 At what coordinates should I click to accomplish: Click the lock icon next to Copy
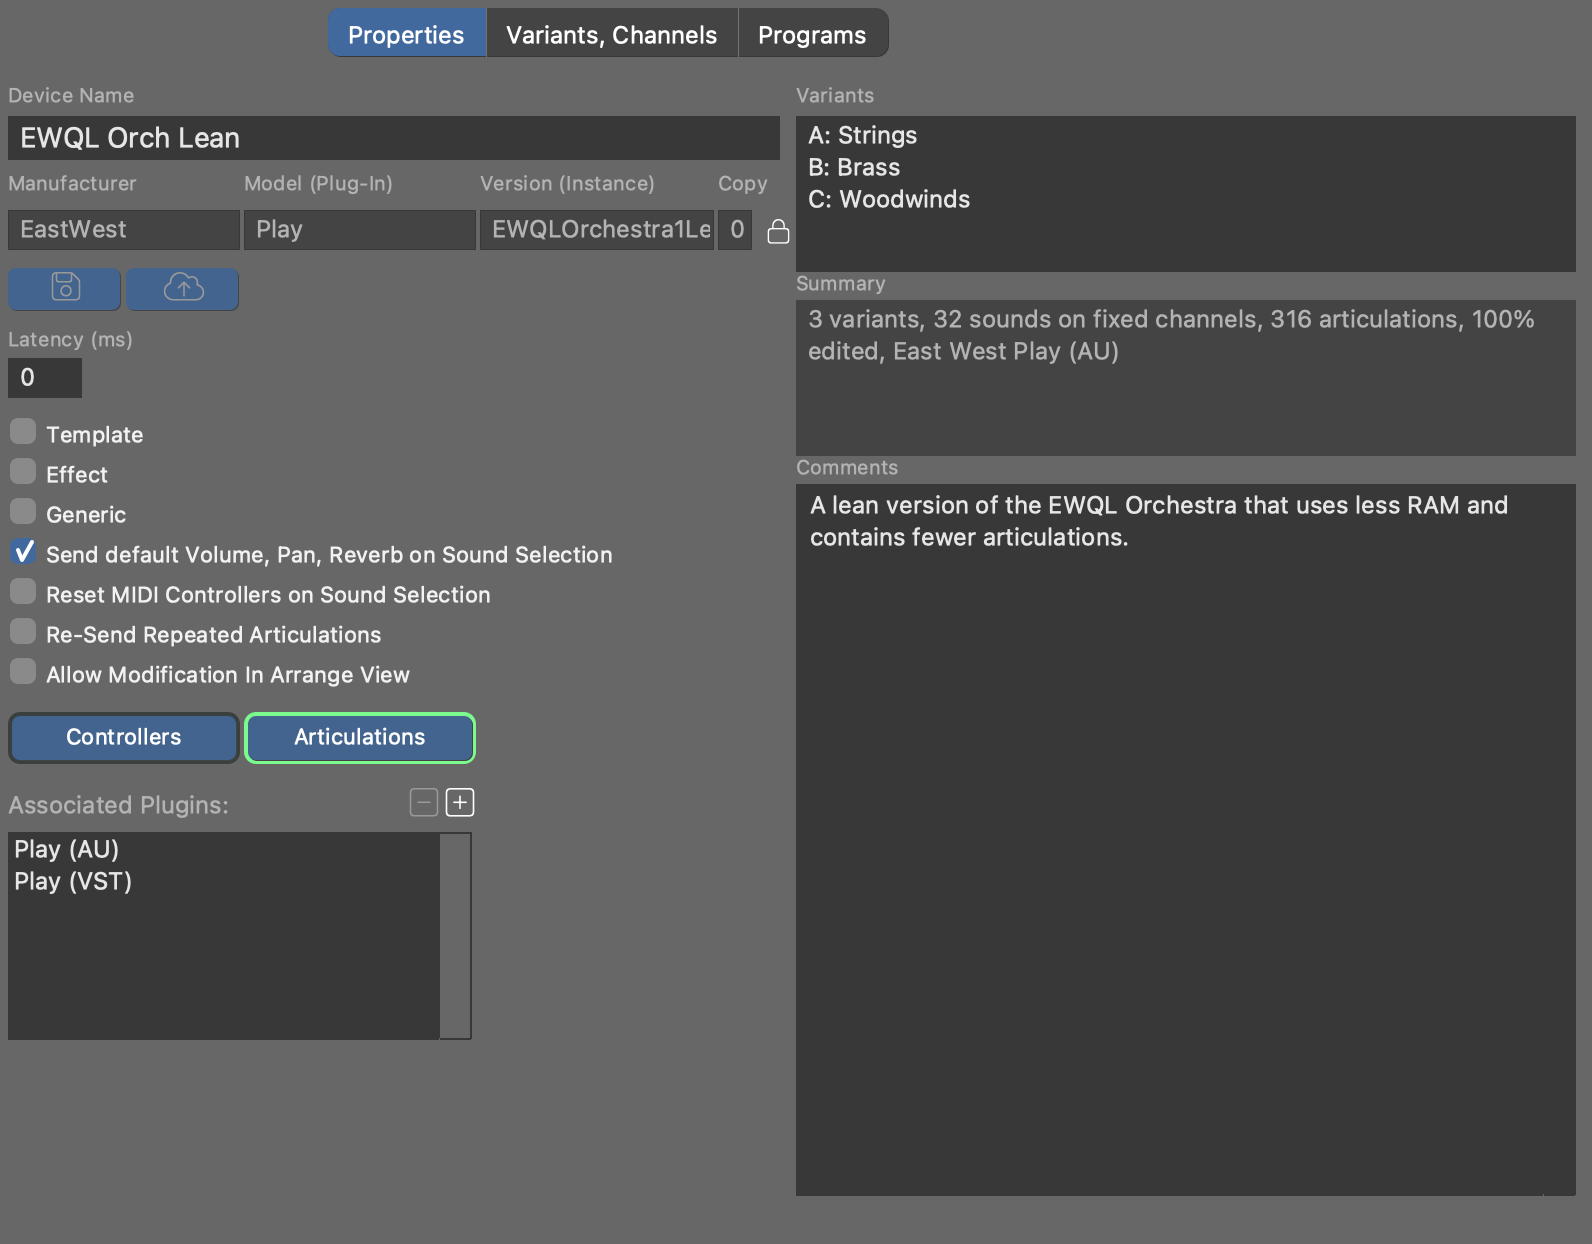click(x=778, y=232)
